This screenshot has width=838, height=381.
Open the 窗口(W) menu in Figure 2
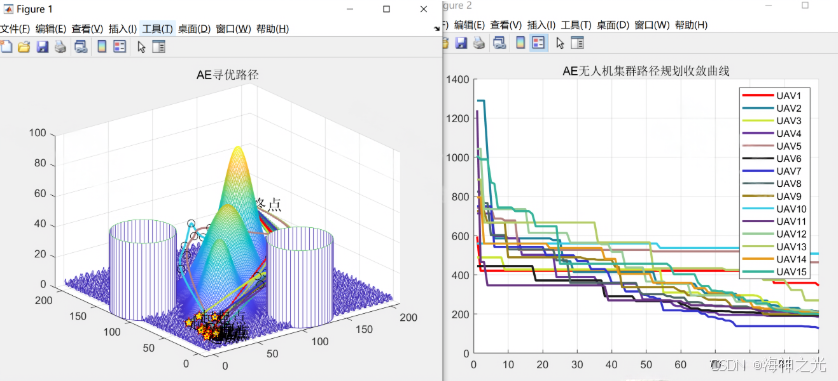(652, 25)
